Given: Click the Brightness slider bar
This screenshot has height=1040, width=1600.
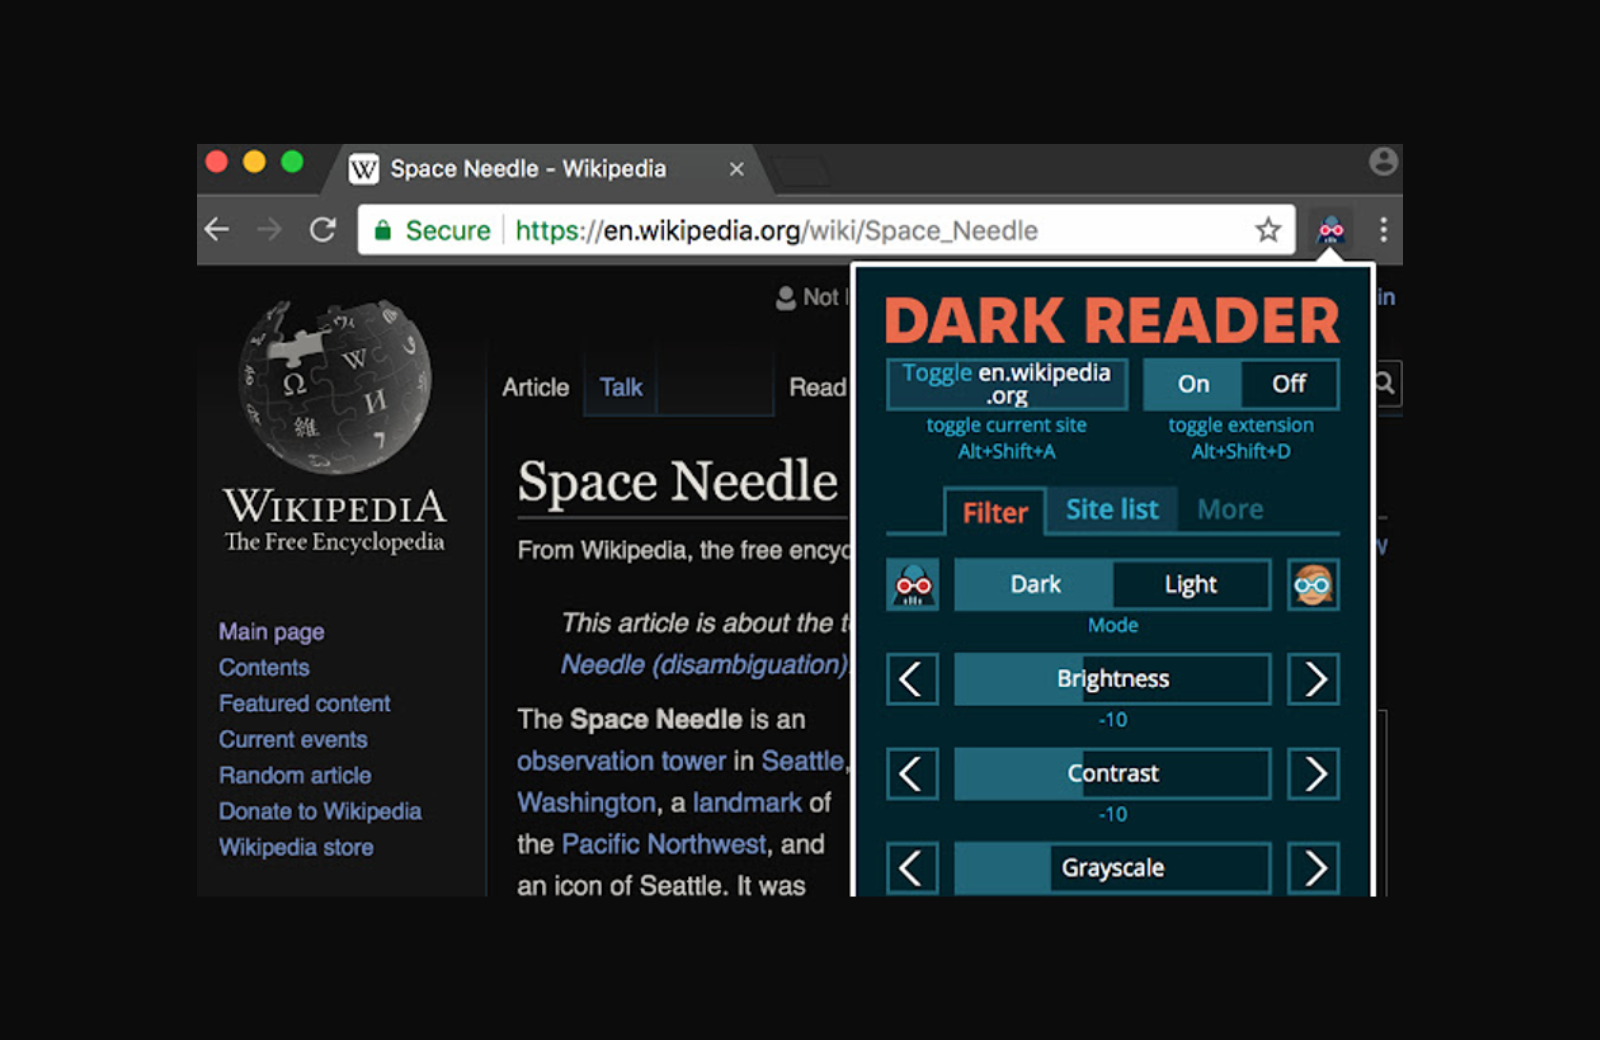Looking at the screenshot, I should (1113, 679).
